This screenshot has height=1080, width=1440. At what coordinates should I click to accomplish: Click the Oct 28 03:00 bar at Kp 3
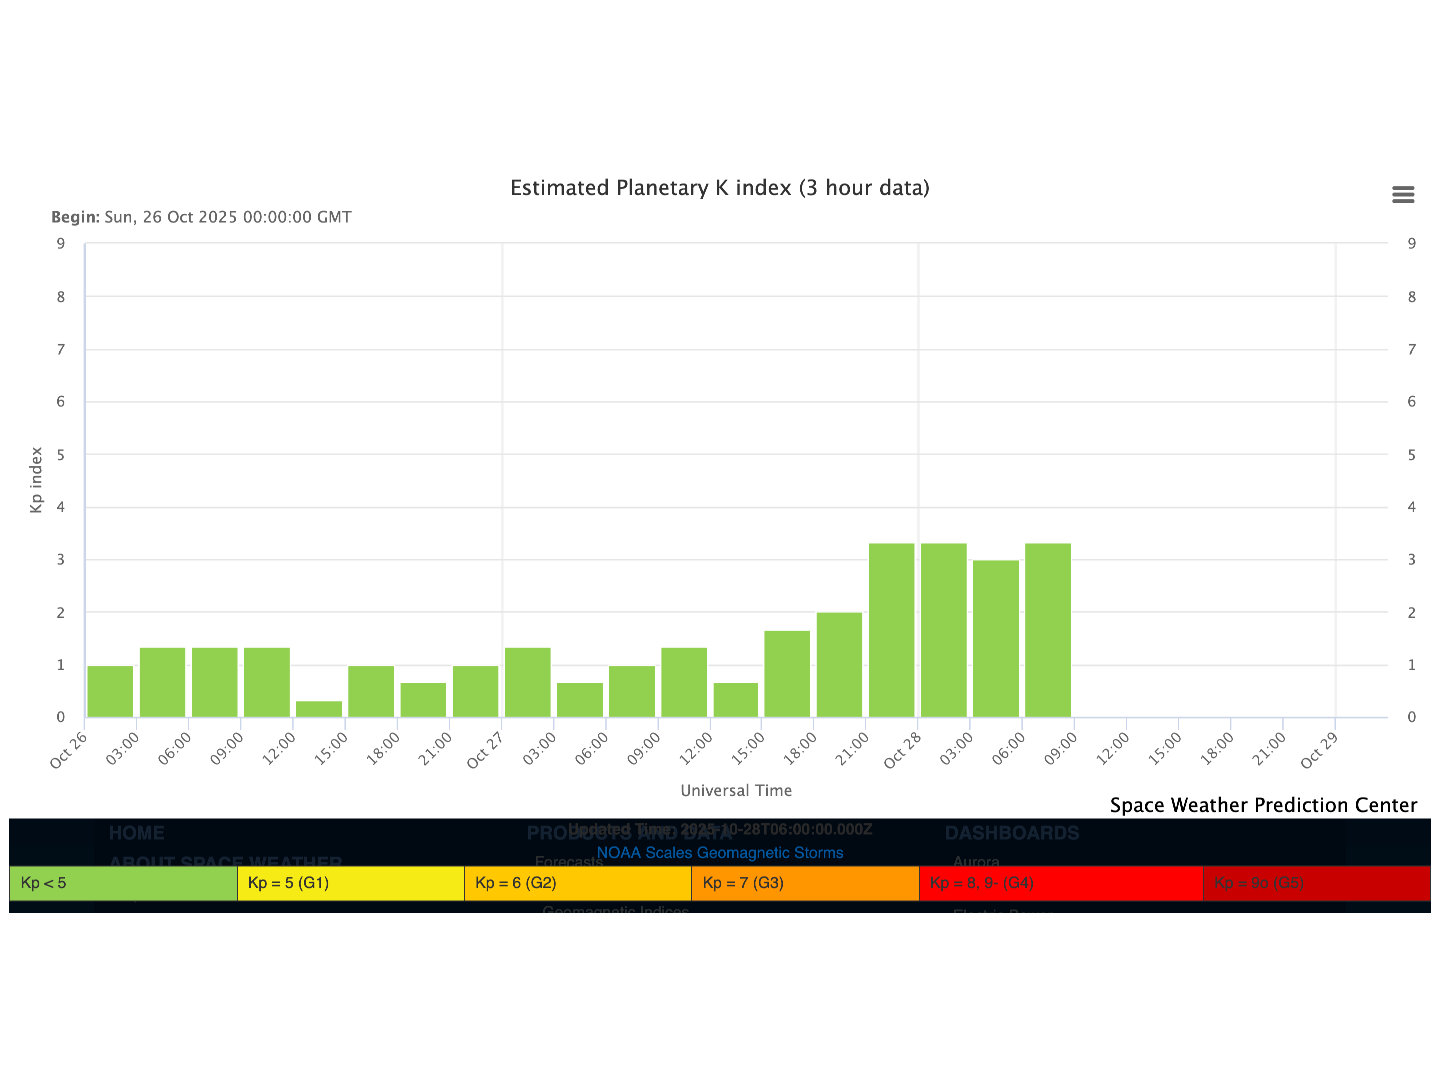pyautogui.click(x=996, y=639)
